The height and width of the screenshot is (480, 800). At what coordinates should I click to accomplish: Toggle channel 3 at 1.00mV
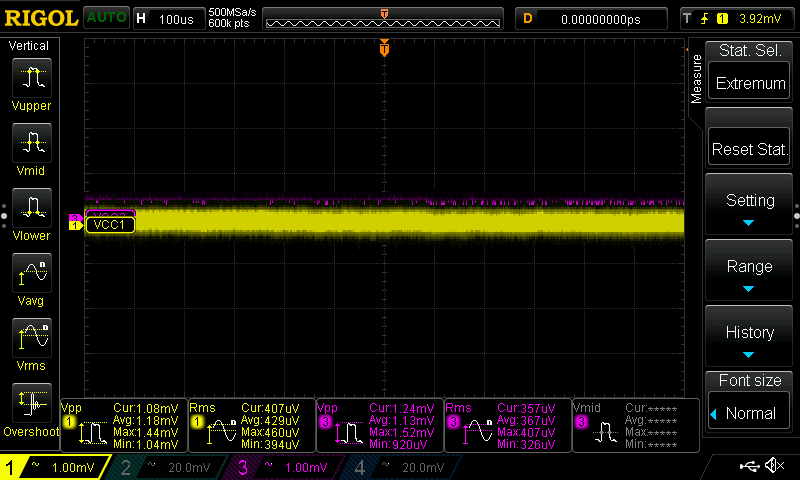283,467
